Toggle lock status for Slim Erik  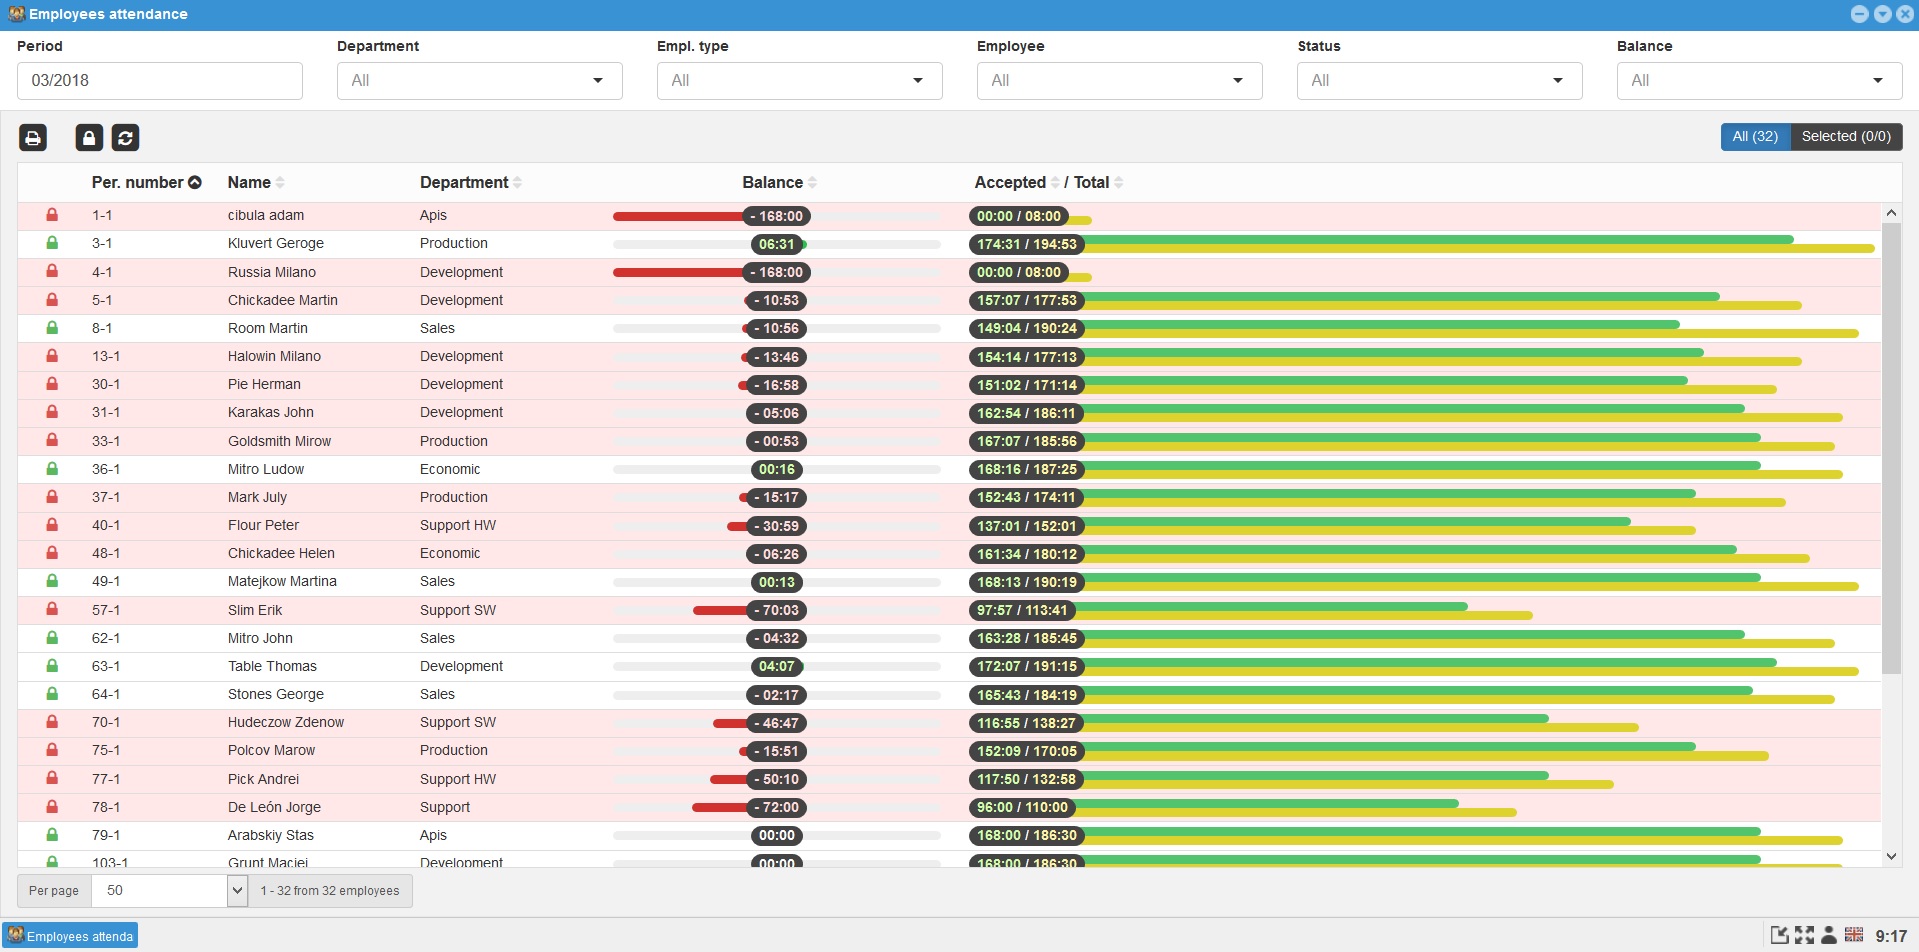52,609
